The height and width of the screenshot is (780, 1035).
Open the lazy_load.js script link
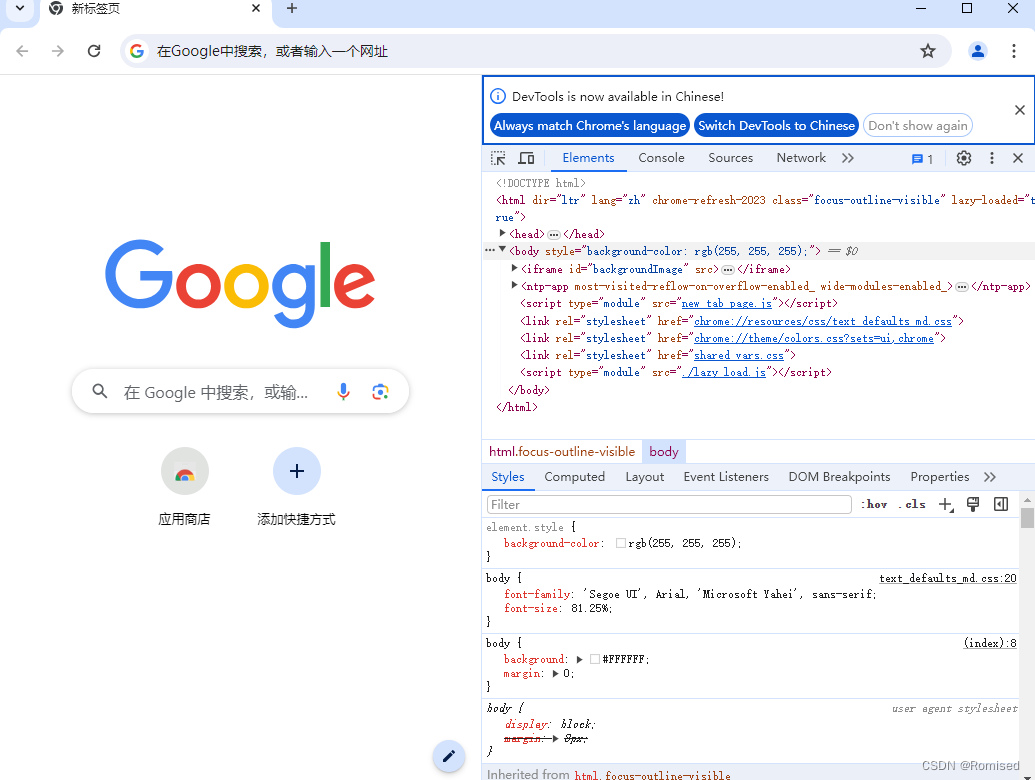pyautogui.click(x=724, y=373)
